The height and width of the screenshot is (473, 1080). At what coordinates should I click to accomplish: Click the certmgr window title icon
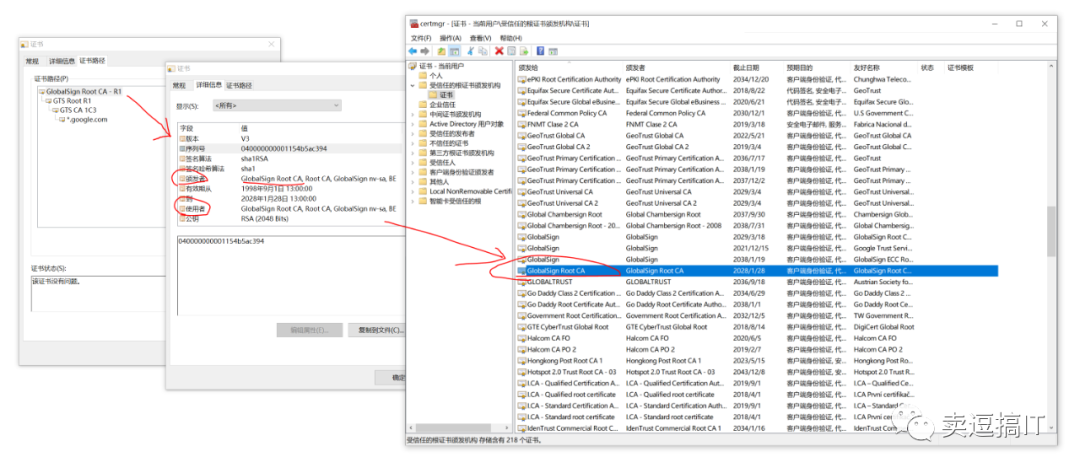pos(414,23)
